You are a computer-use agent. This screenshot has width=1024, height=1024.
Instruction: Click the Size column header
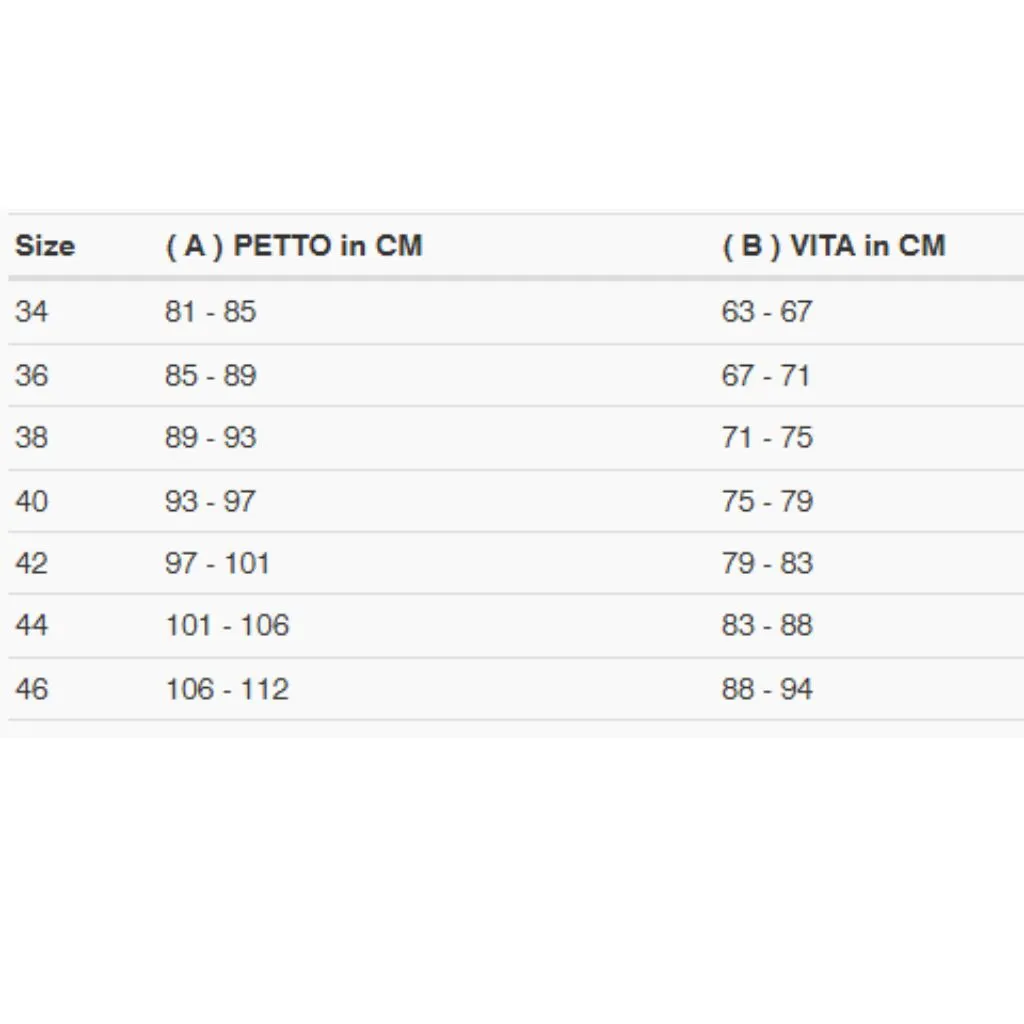(45, 246)
